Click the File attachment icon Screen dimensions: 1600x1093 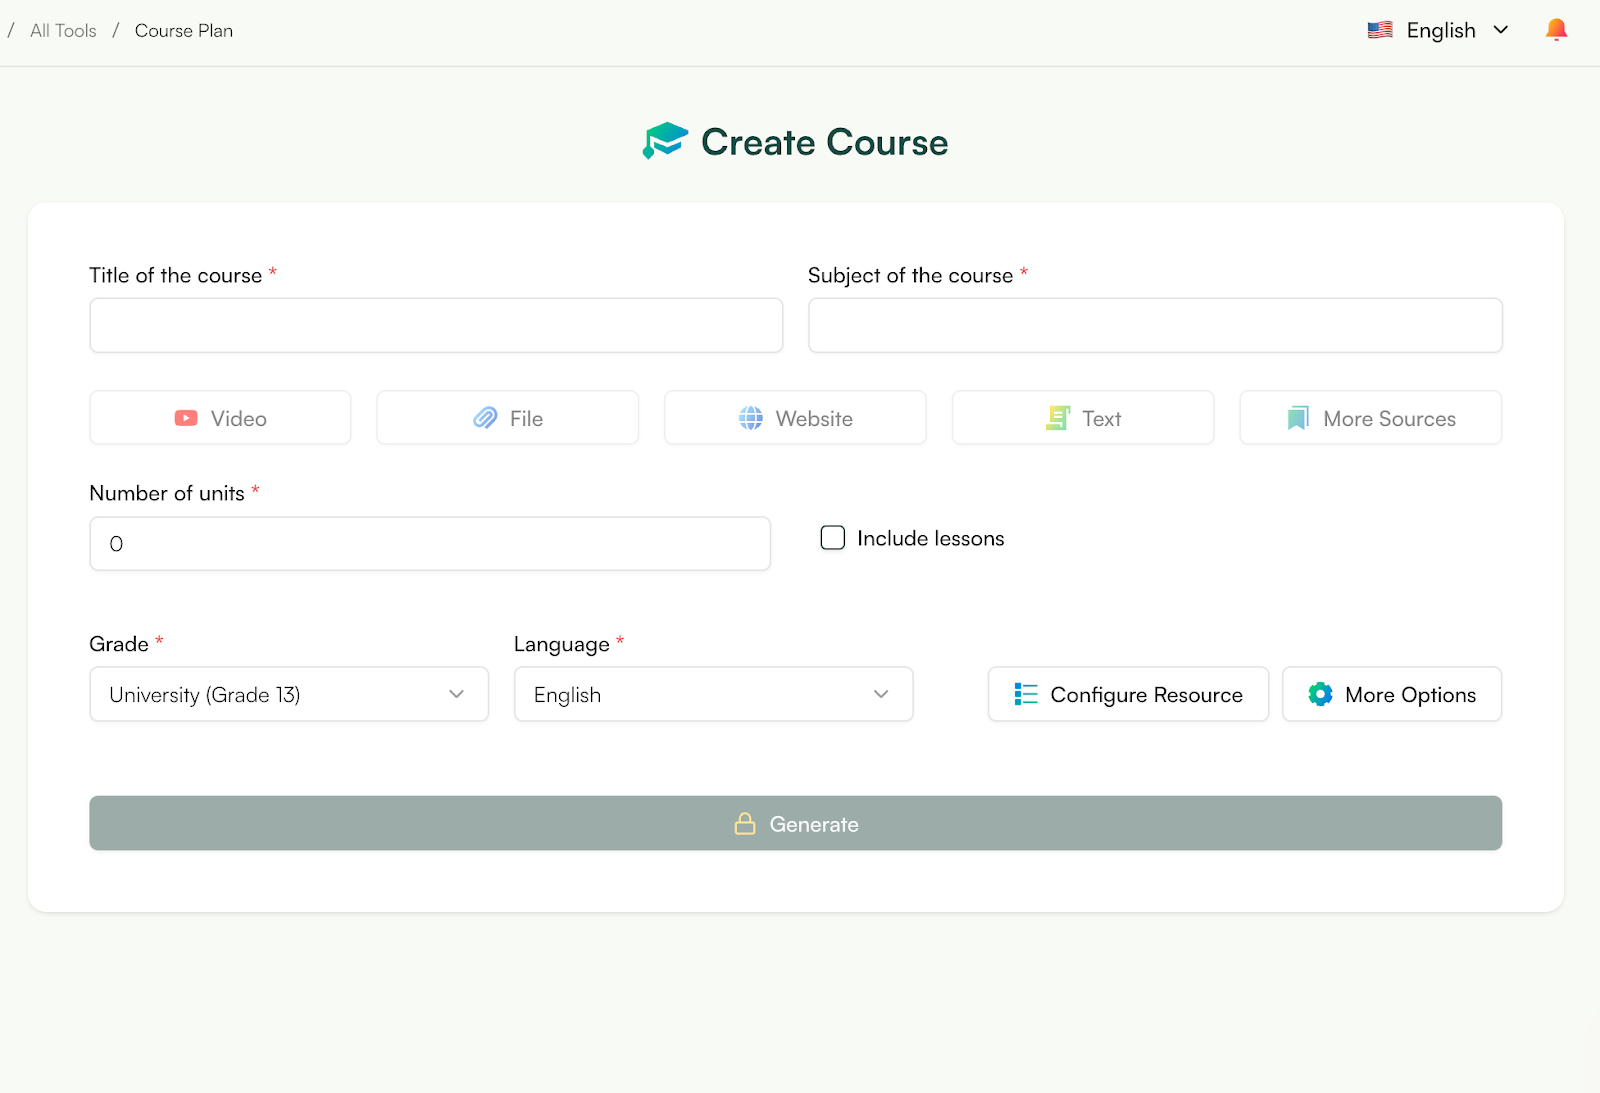pos(484,418)
